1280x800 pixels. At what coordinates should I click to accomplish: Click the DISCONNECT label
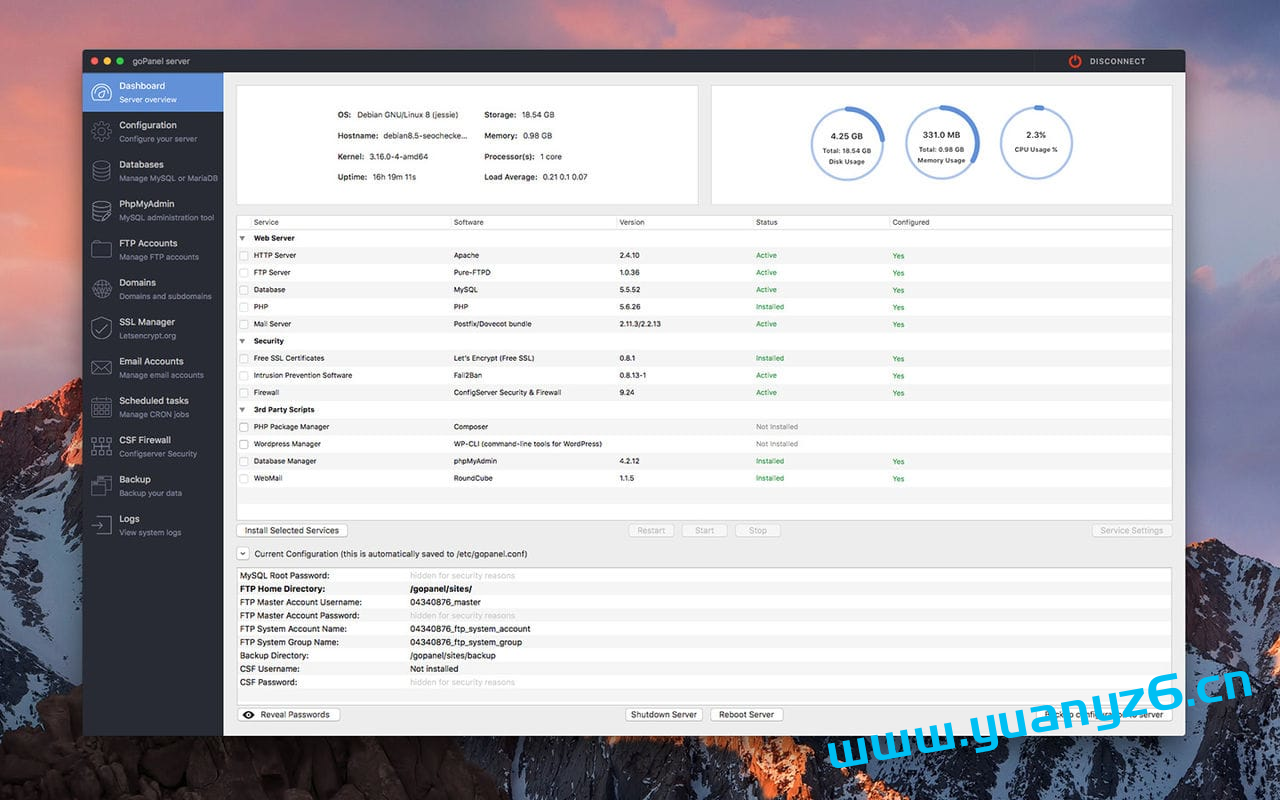click(x=1118, y=62)
